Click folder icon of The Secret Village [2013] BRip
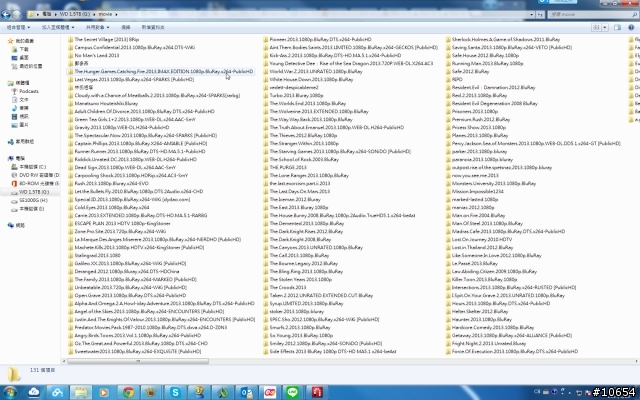 (70, 40)
